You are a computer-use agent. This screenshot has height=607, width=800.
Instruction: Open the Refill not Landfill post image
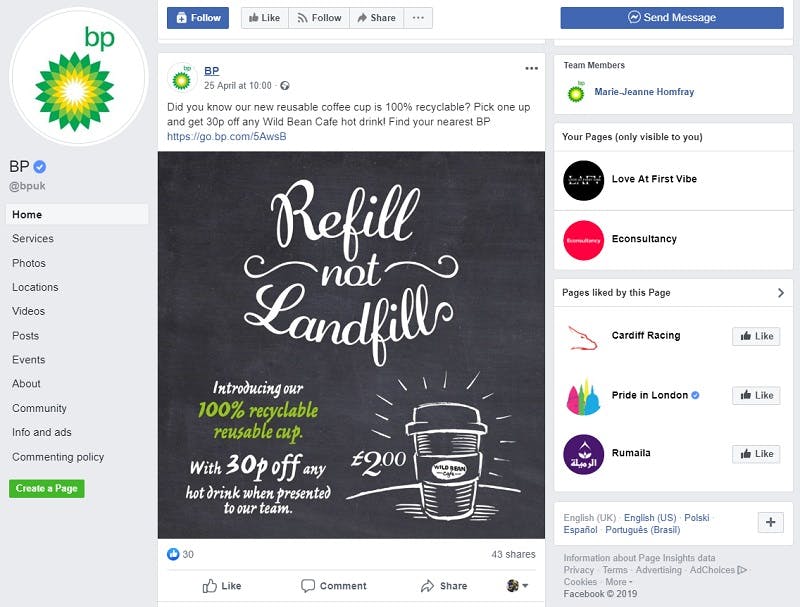351,345
